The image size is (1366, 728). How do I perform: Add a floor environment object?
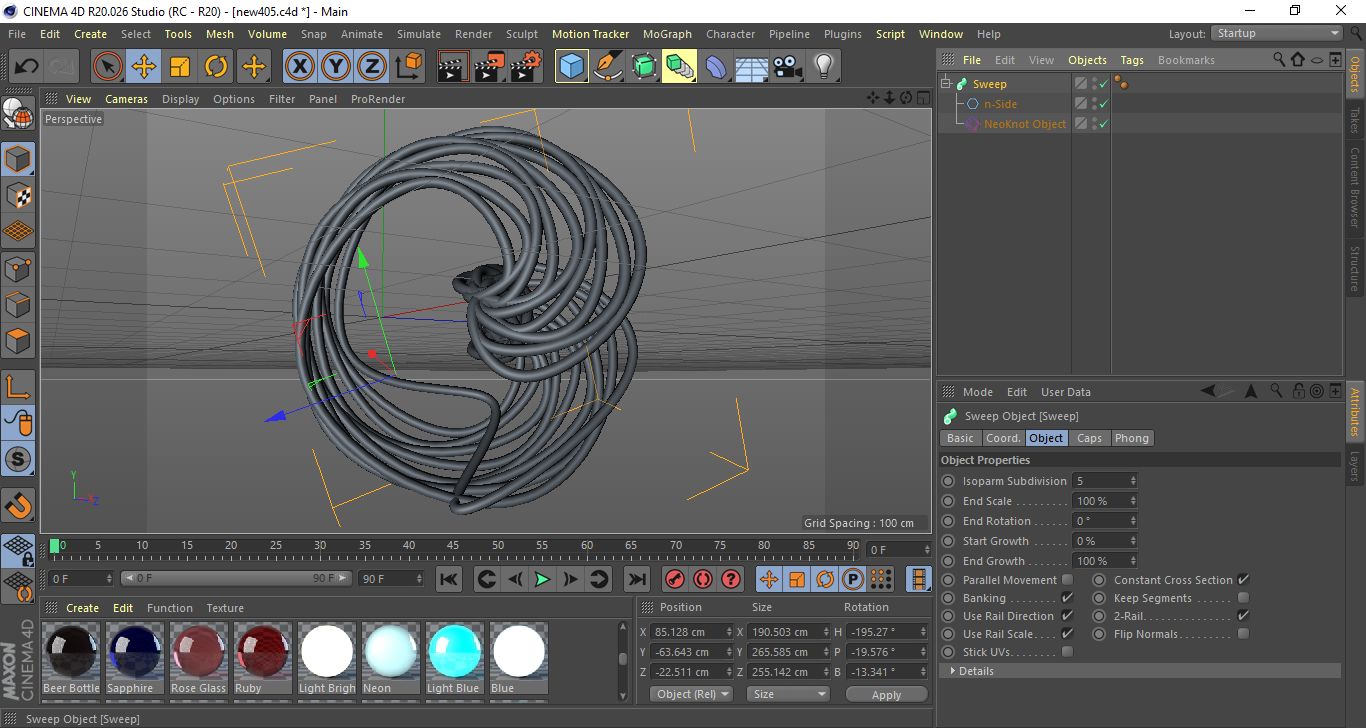pos(752,67)
